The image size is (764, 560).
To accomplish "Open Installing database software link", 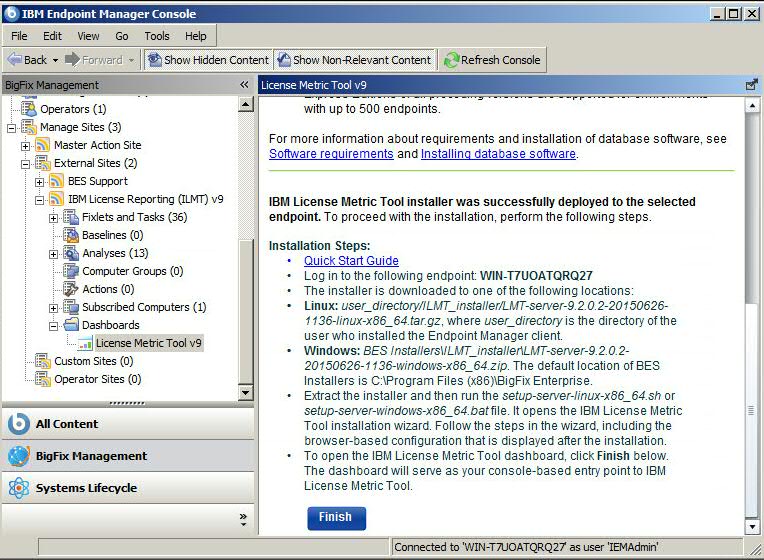I will click(498, 154).
